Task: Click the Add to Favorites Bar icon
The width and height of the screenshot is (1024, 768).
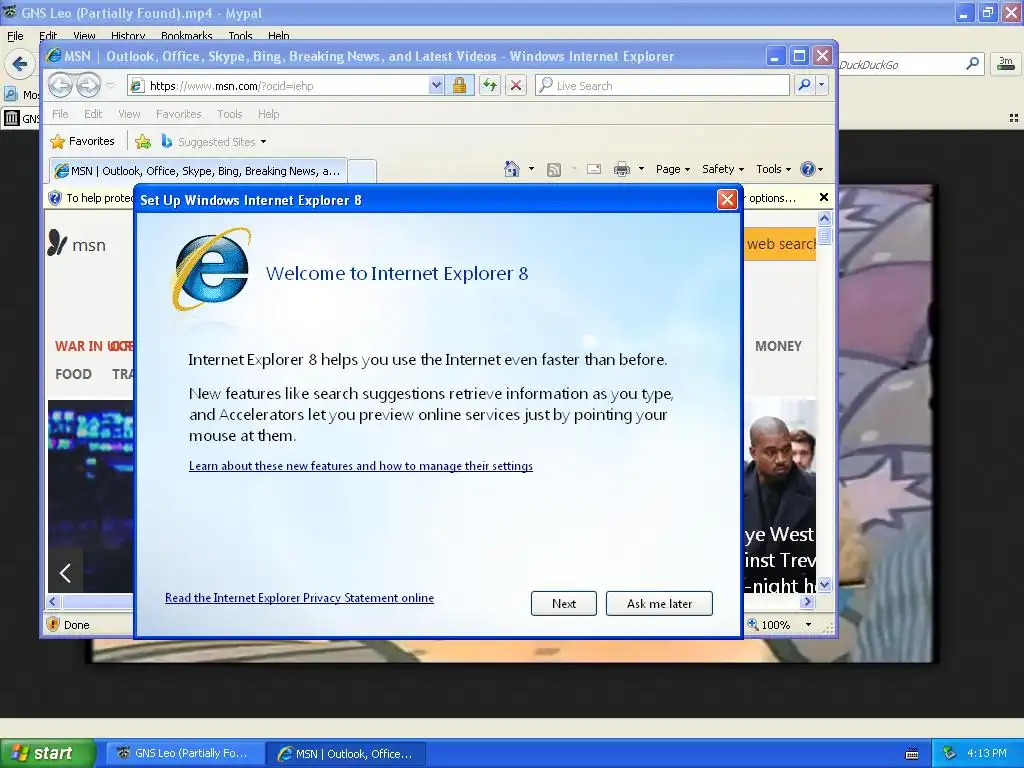Action: pos(143,142)
